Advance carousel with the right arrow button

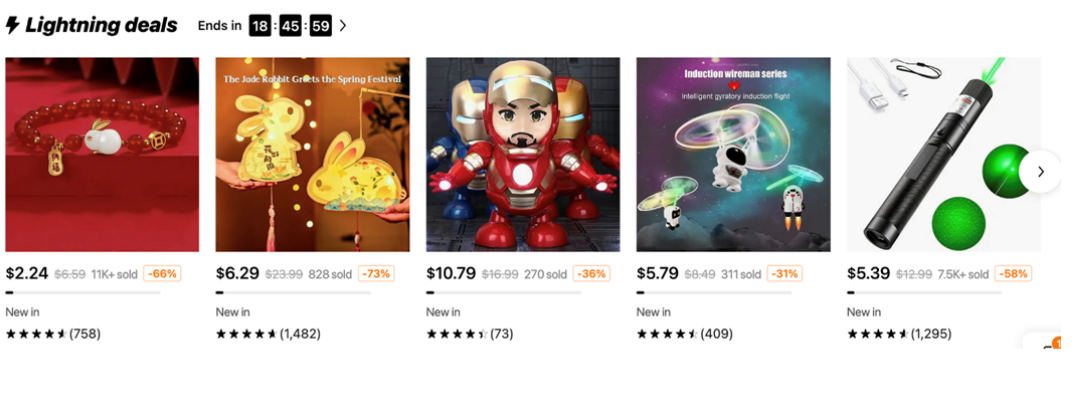pyautogui.click(x=1040, y=171)
